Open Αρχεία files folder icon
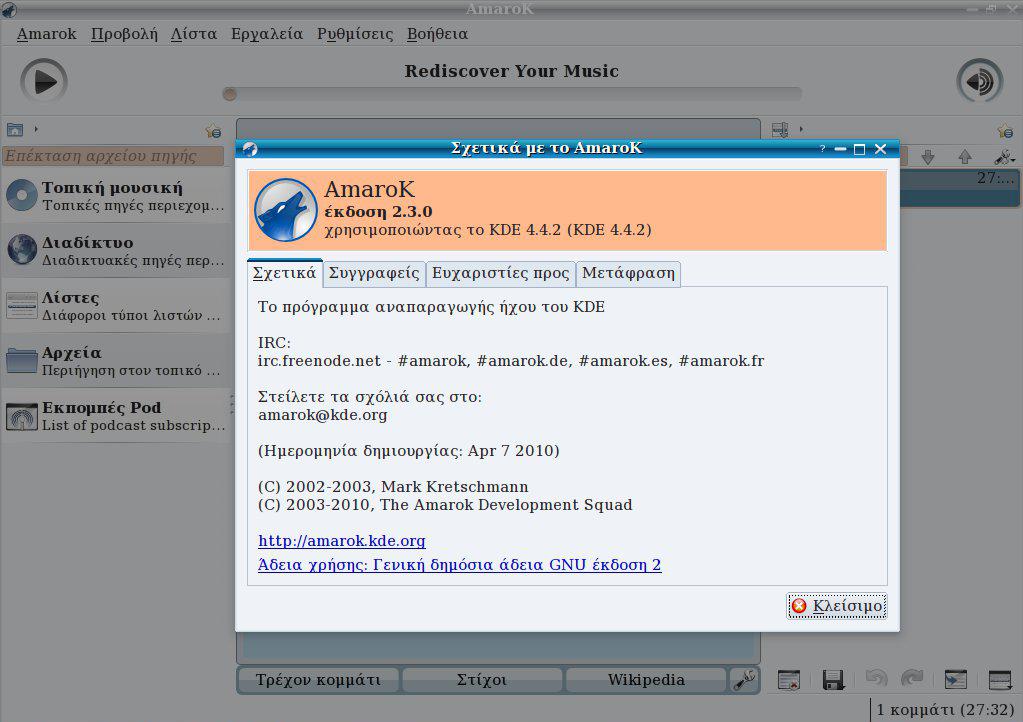The image size is (1023, 722). tap(22, 360)
